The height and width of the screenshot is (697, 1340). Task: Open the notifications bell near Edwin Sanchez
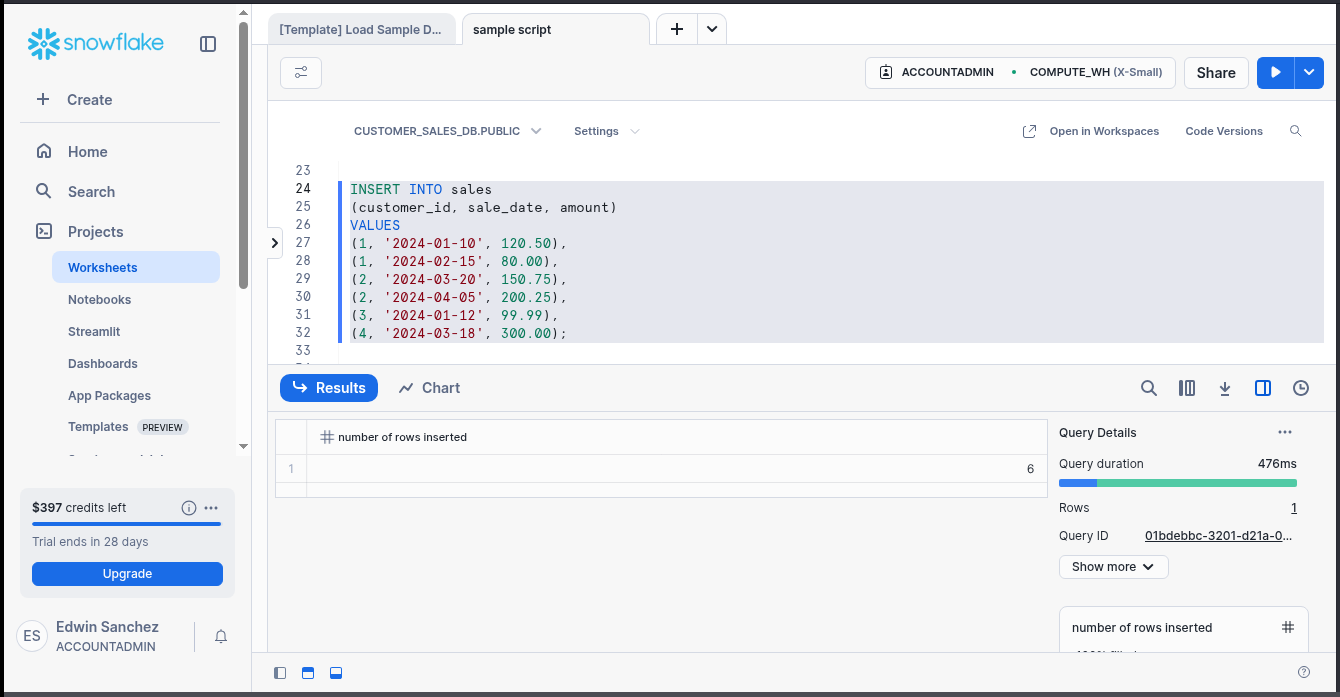(x=220, y=636)
